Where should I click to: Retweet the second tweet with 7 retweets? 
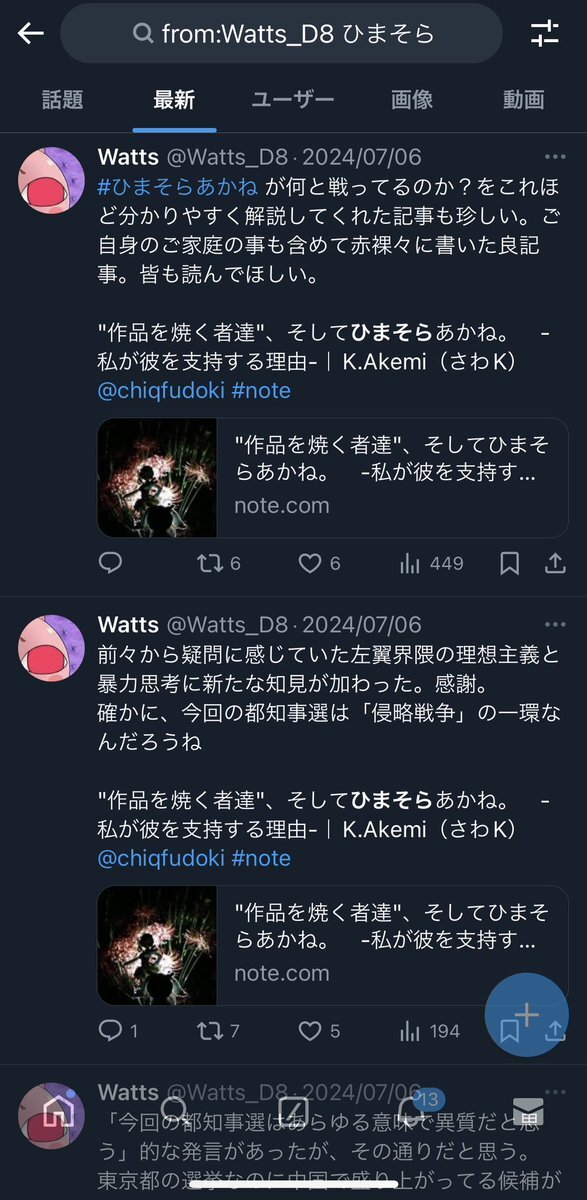219,1031
